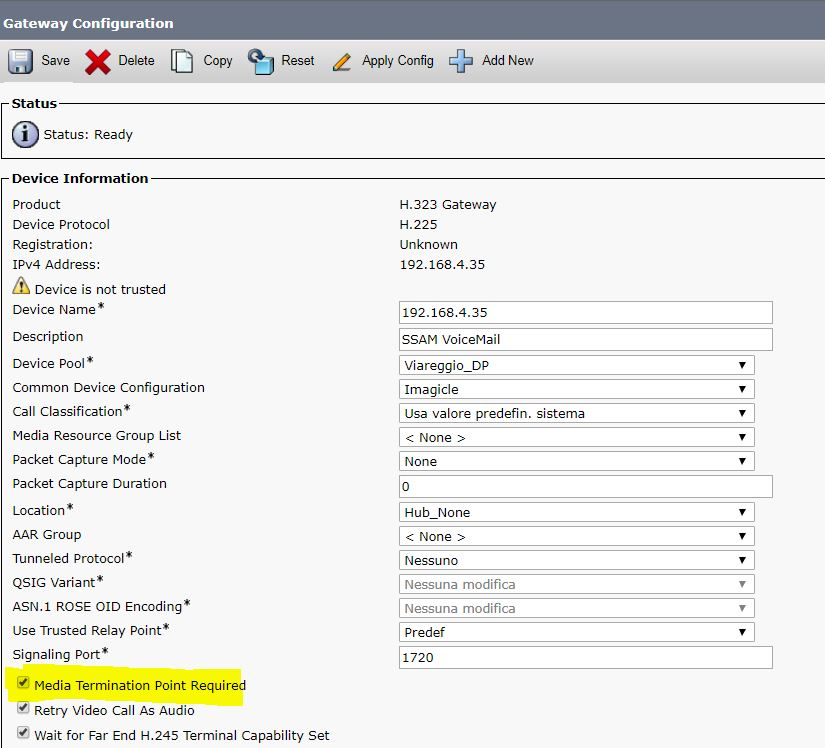Open the Device Pool dropdown
825x748 pixels.
[x=576, y=365]
